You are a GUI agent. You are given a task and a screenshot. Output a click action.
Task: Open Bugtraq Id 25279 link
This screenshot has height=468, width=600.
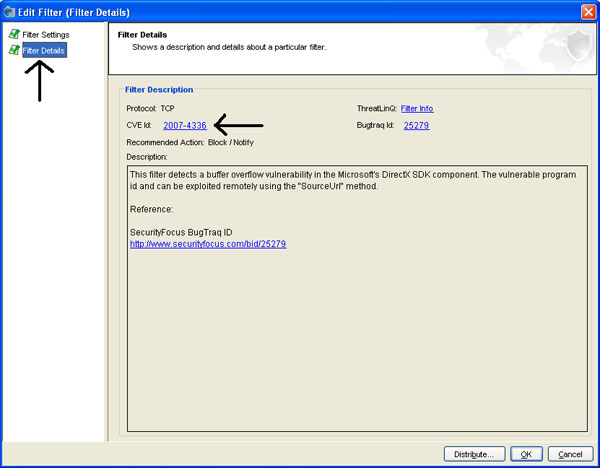click(415, 125)
